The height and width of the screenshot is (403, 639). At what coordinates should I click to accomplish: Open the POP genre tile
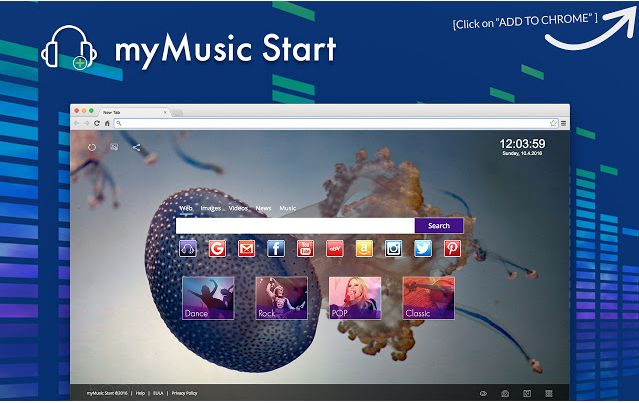(355, 298)
